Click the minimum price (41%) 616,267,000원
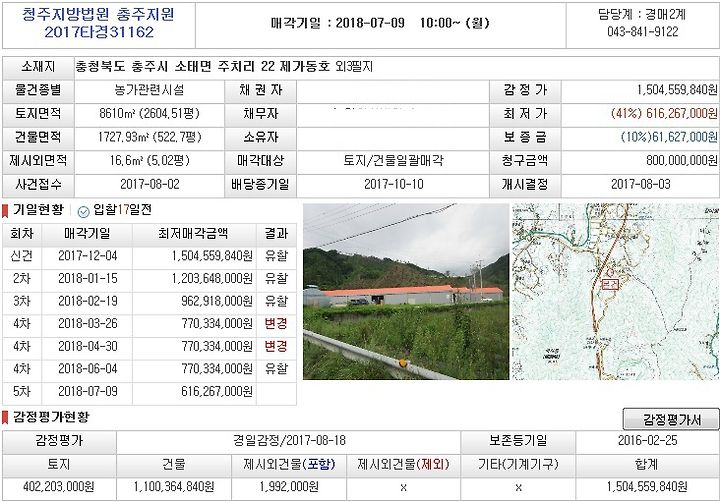 [x=664, y=113]
